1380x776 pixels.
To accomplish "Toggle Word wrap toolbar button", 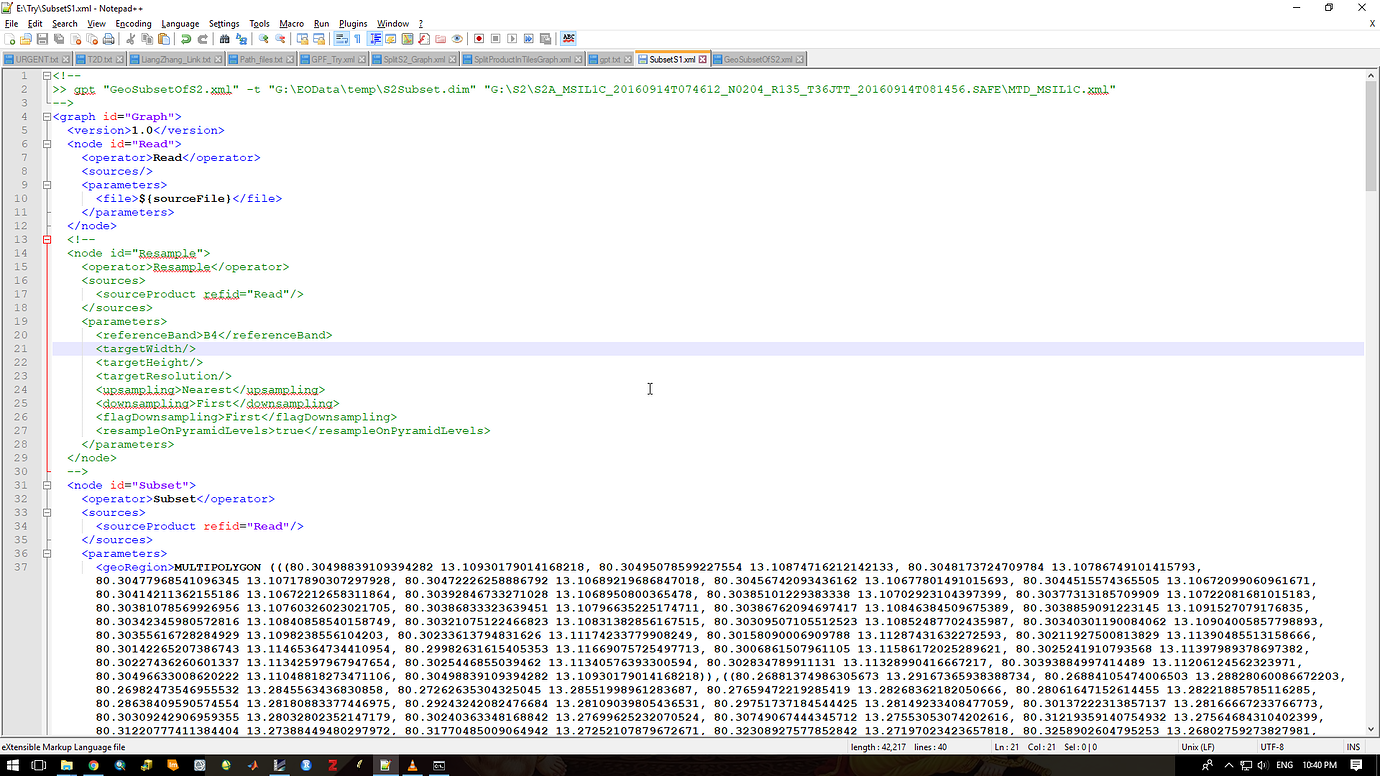I will pyautogui.click(x=341, y=39).
